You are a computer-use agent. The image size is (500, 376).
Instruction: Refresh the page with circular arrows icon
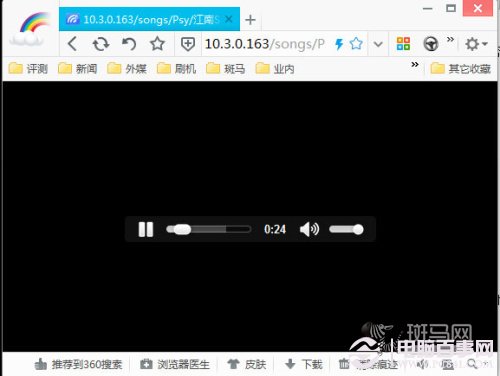pos(101,44)
